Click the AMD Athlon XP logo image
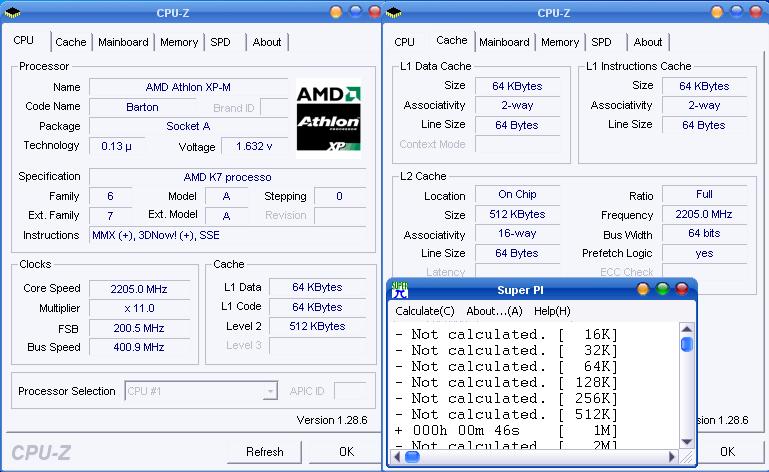This screenshot has height=472, width=769. [328, 119]
